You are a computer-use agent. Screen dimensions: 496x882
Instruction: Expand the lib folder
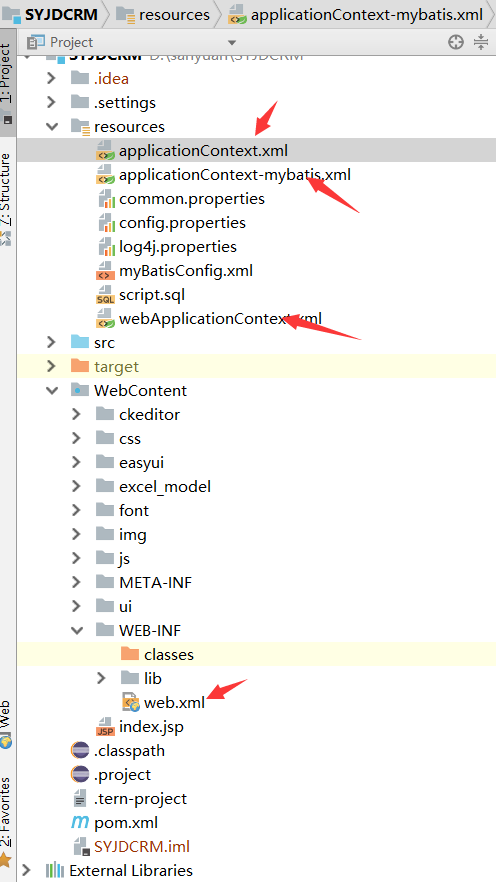tap(101, 678)
